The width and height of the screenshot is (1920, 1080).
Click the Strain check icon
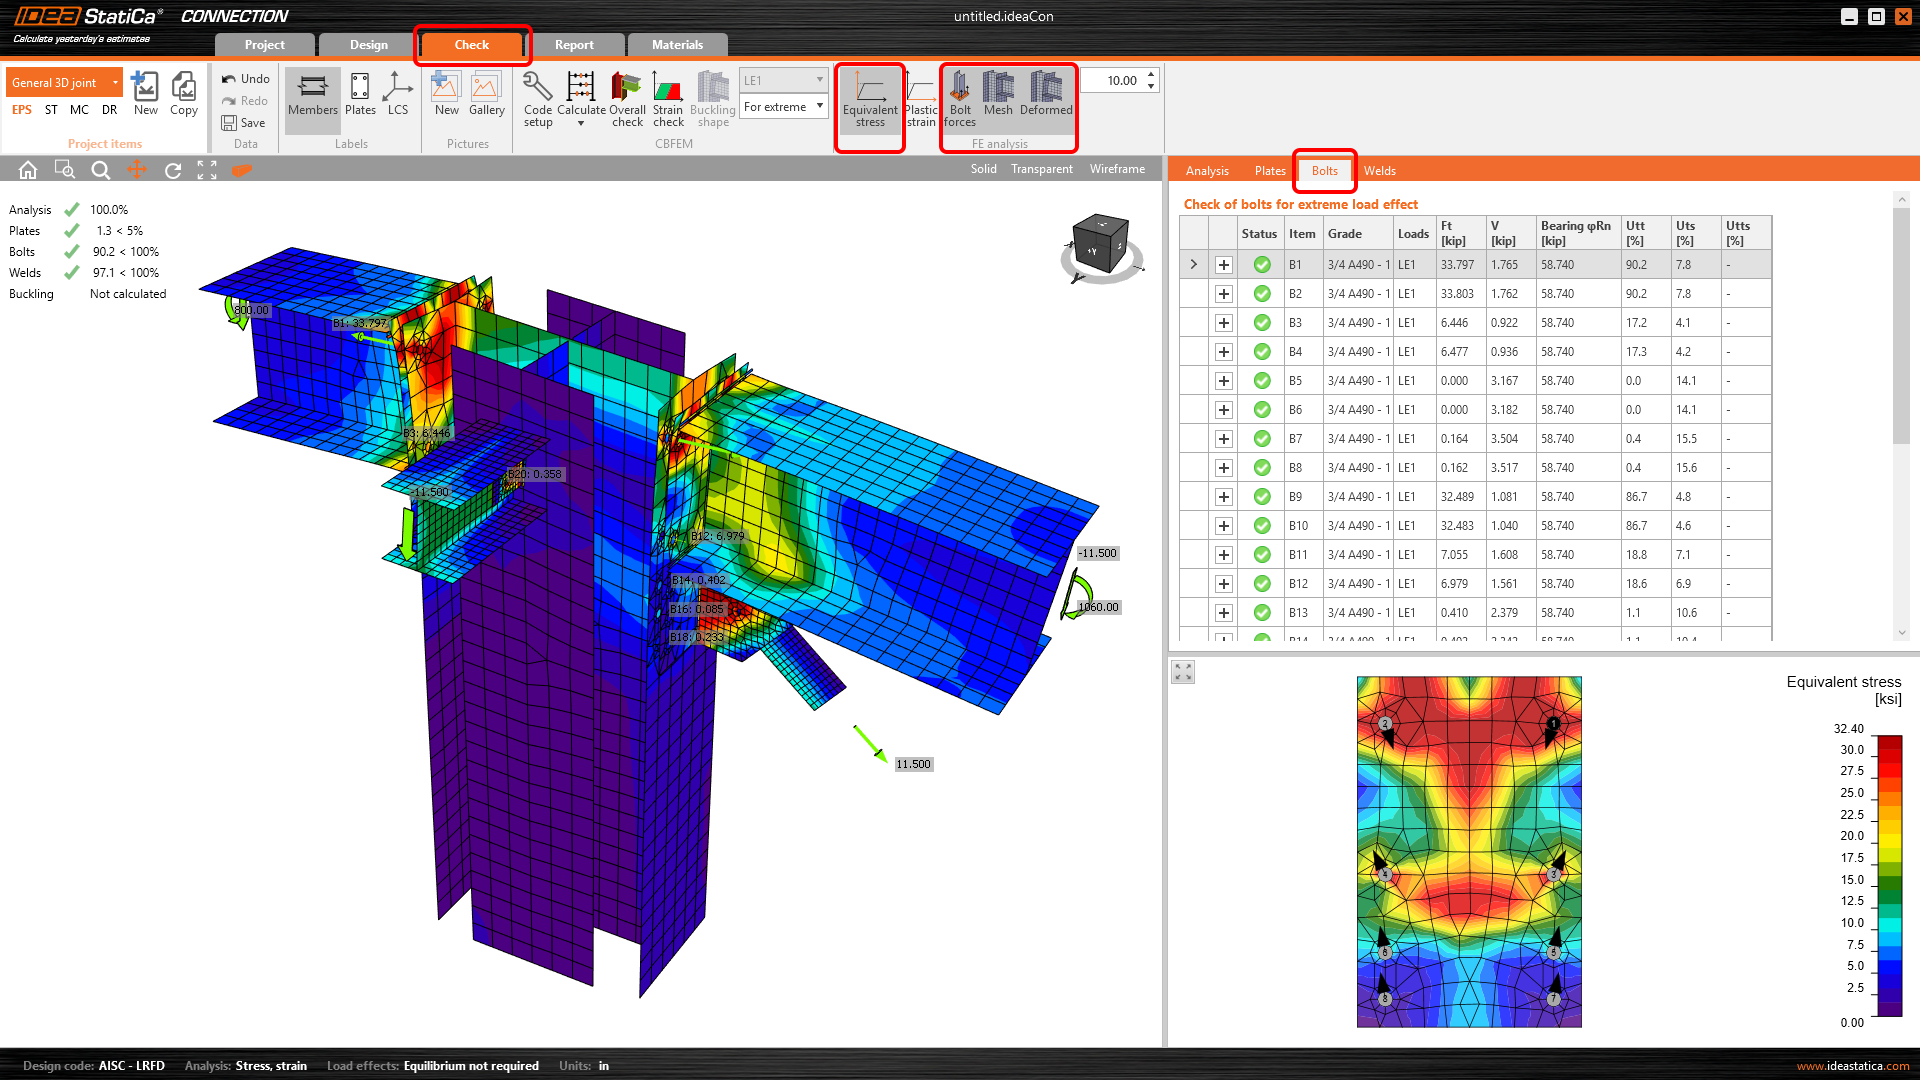click(x=668, y=99)
